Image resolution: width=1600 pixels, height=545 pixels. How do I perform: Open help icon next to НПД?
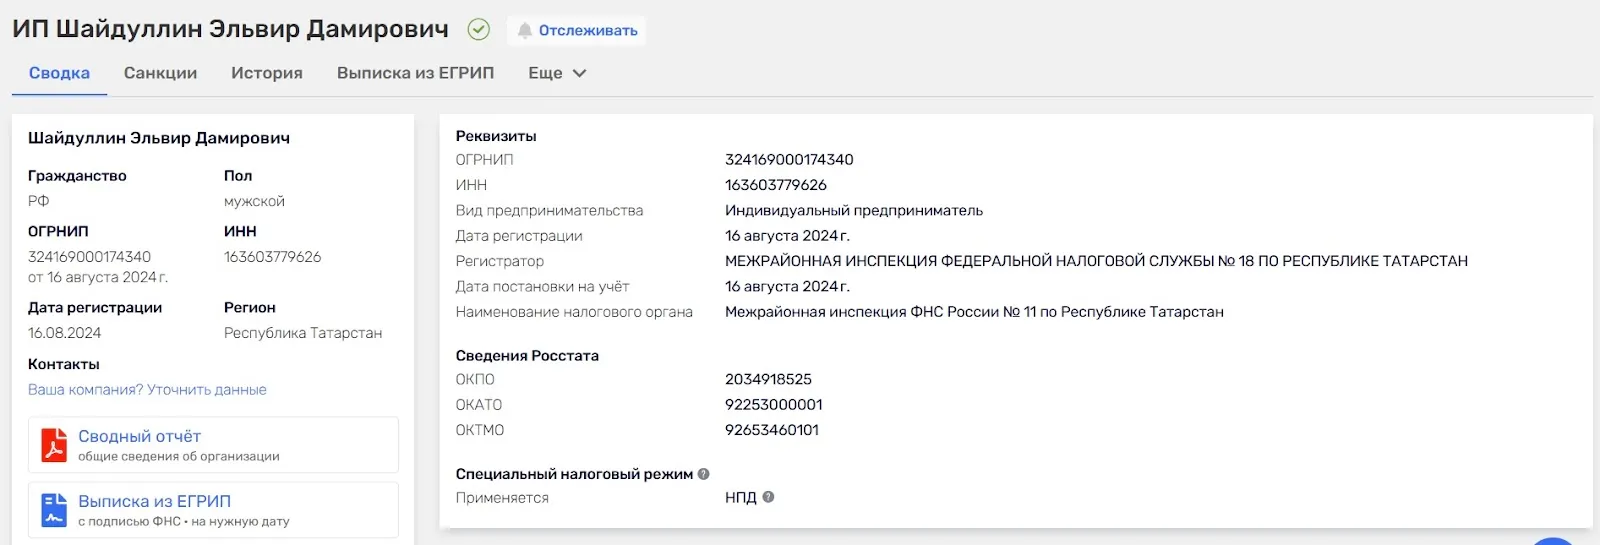click(x=768, y=497)
